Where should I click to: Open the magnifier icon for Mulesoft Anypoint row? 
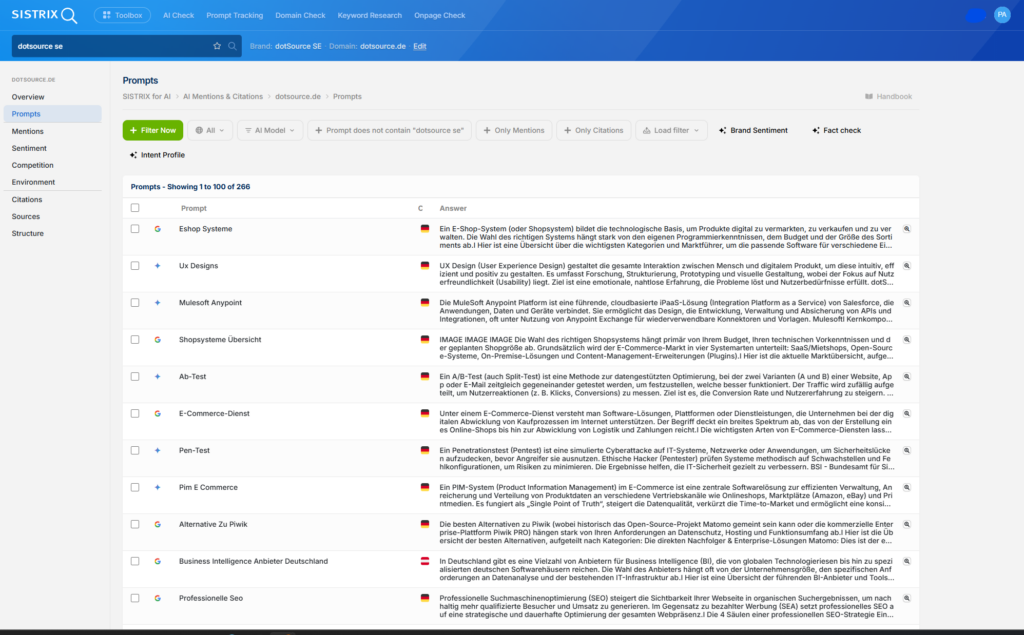(x=906, y=303)
